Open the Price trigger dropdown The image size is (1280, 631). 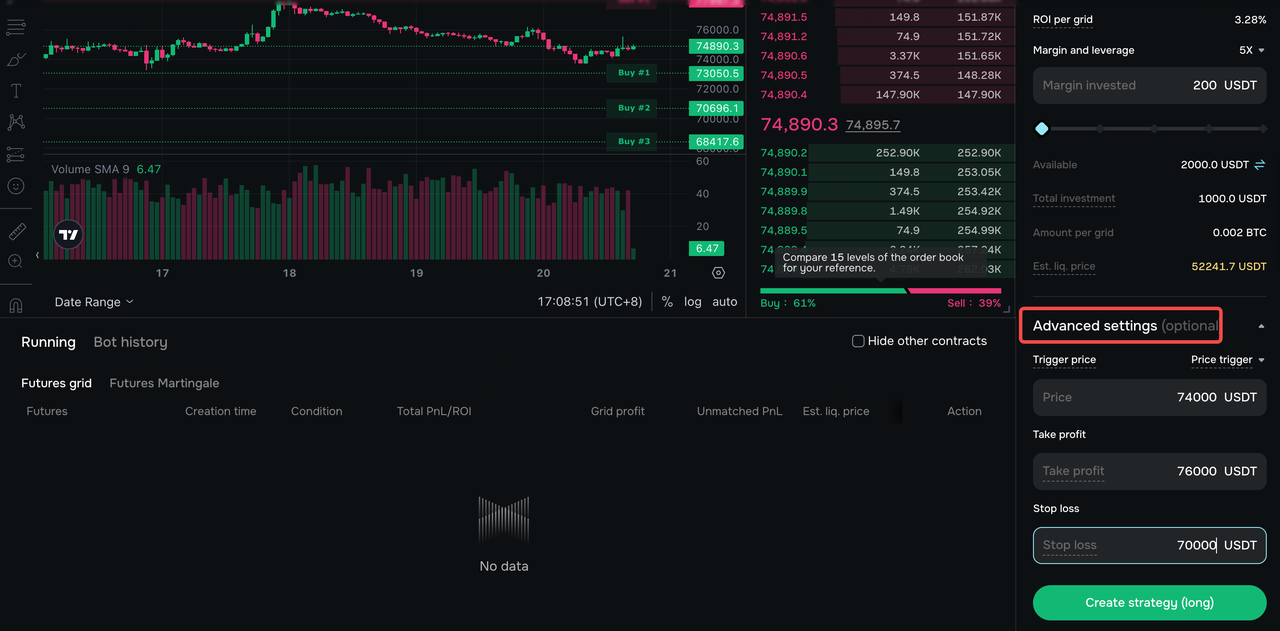[1228, 360]
